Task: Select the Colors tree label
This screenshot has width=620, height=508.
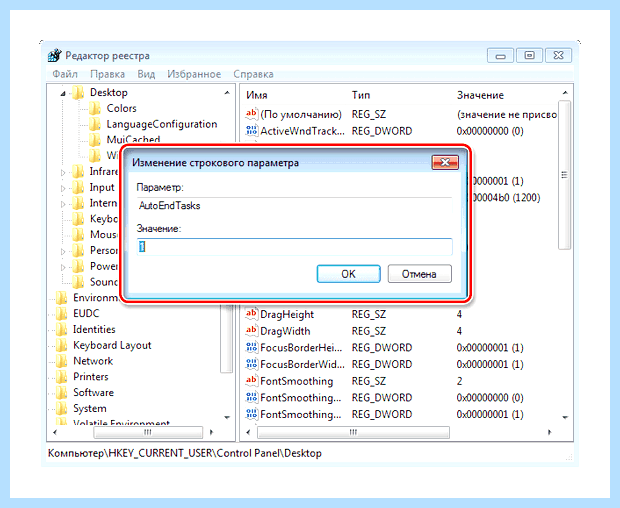Action: pos(121,108)
